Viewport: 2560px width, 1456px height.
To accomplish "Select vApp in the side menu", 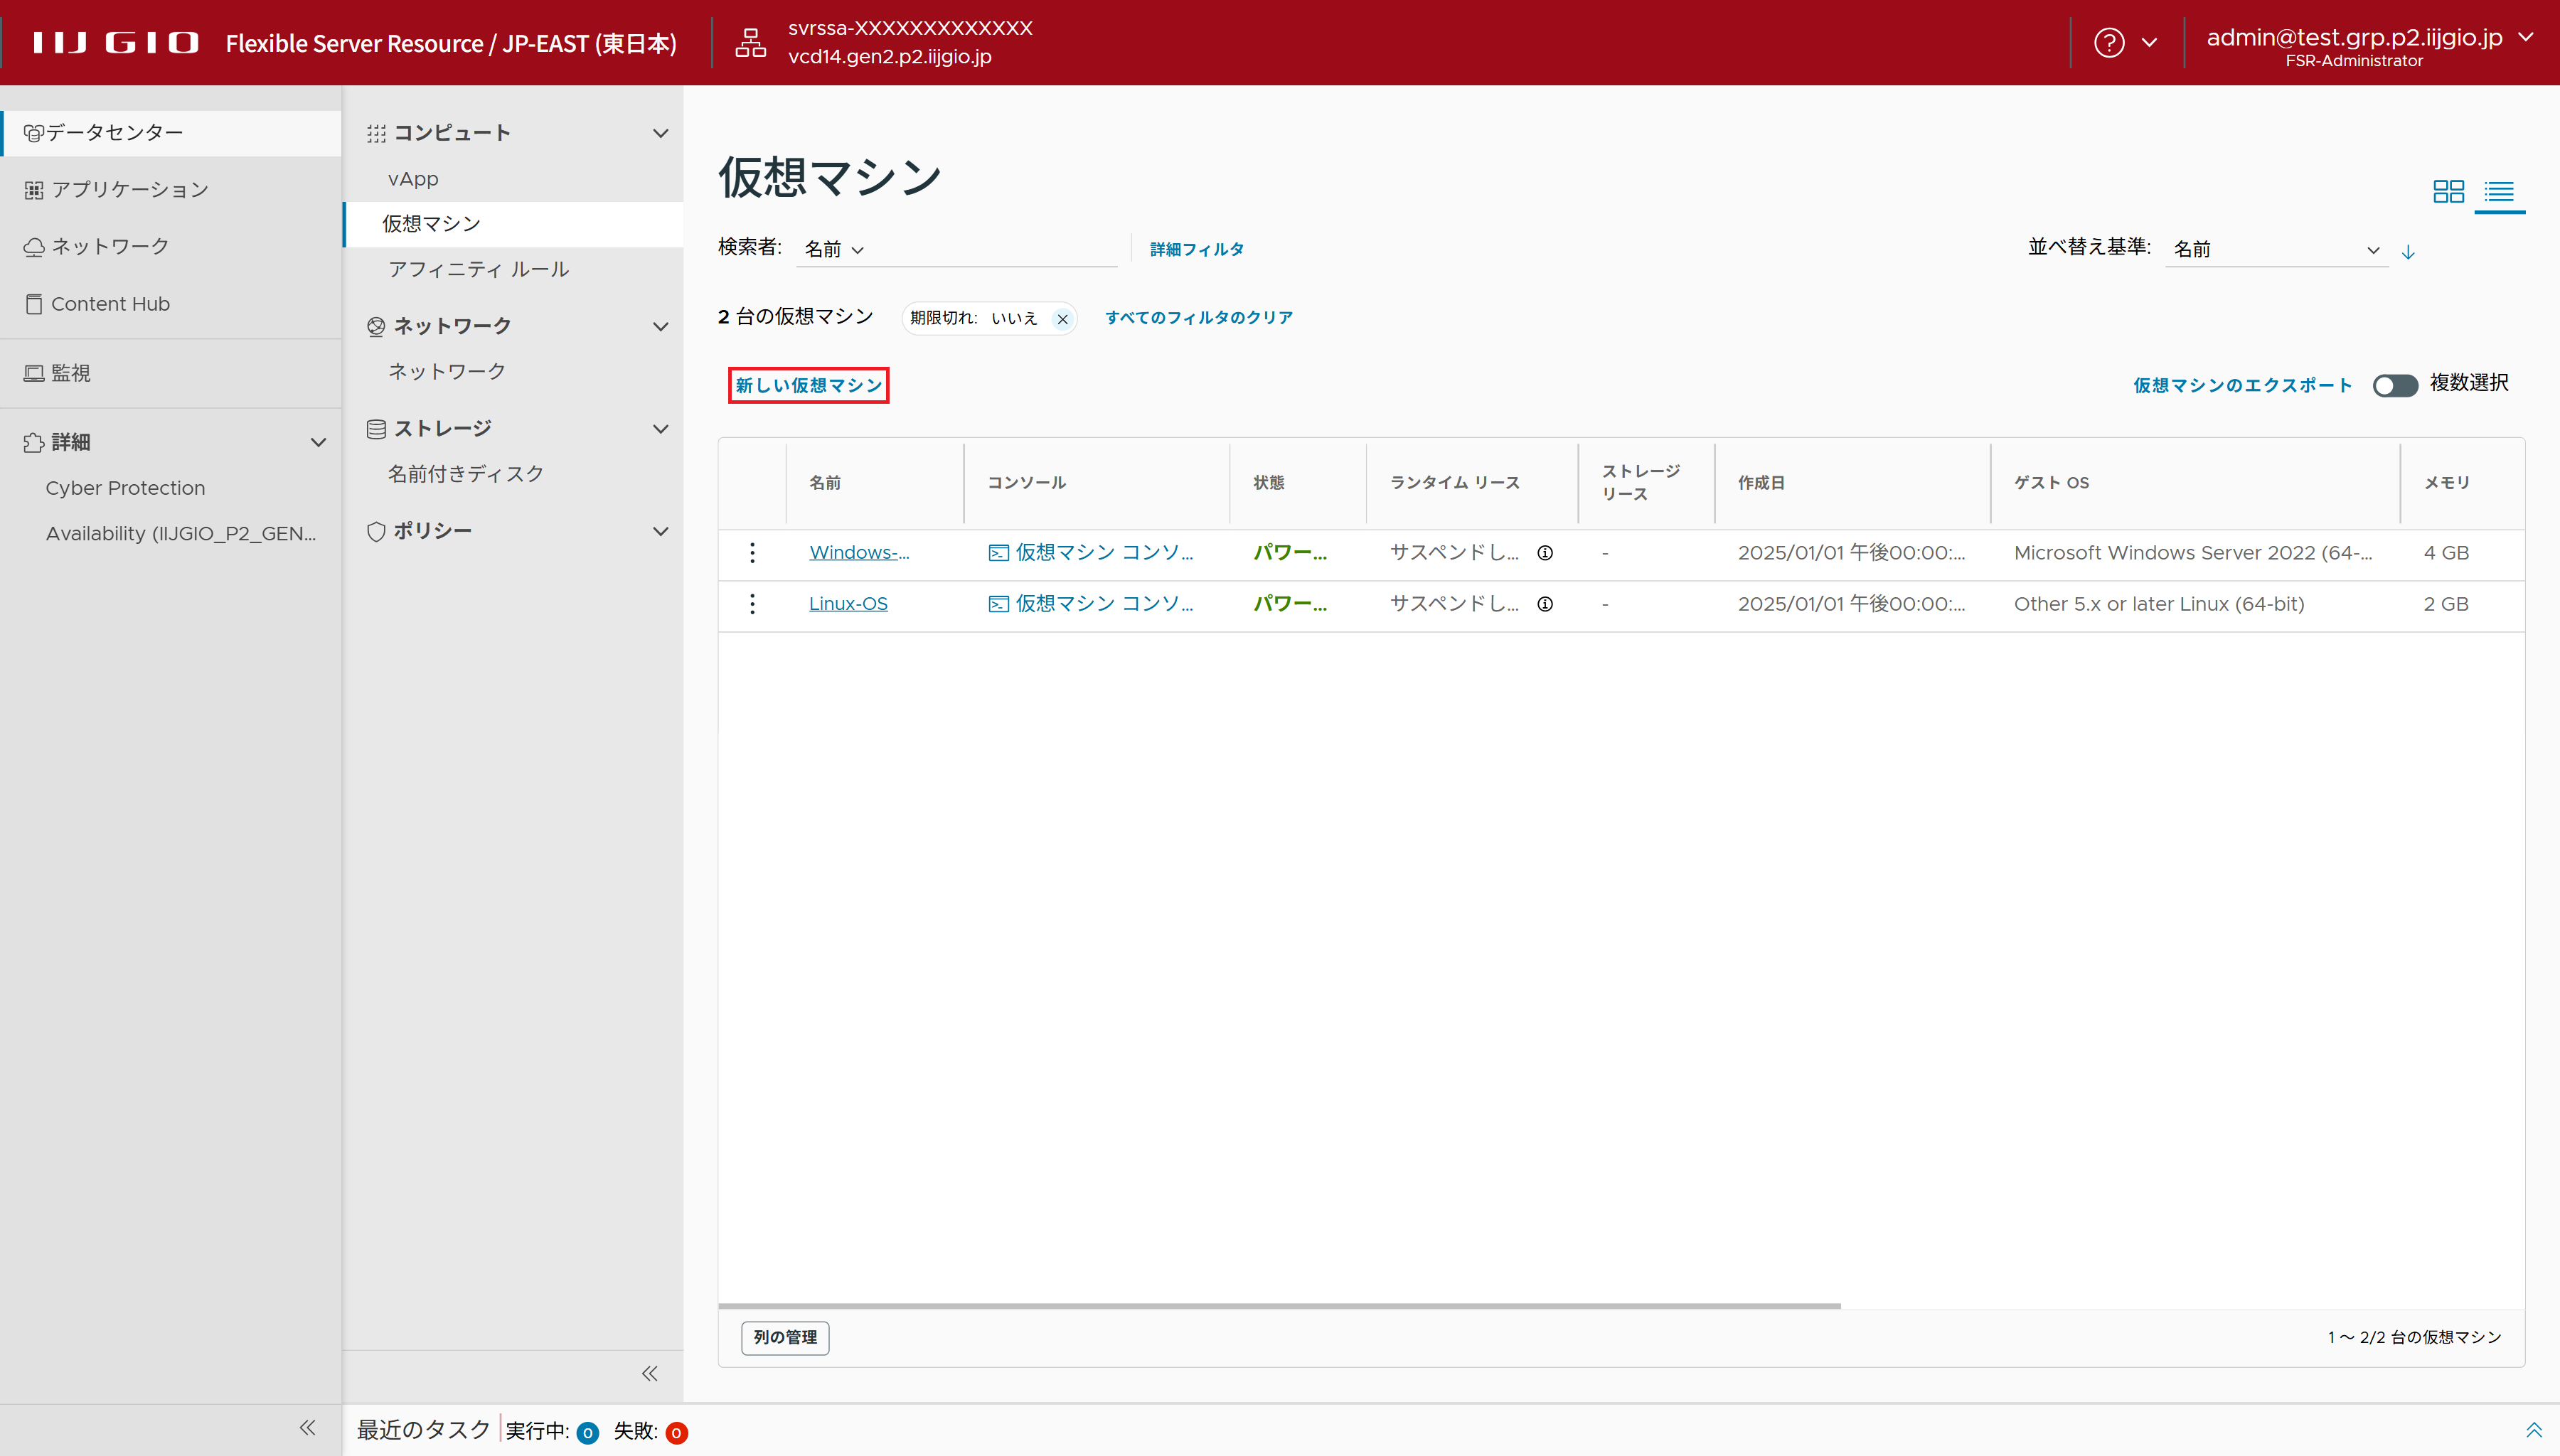I will (x=413, y=179).
